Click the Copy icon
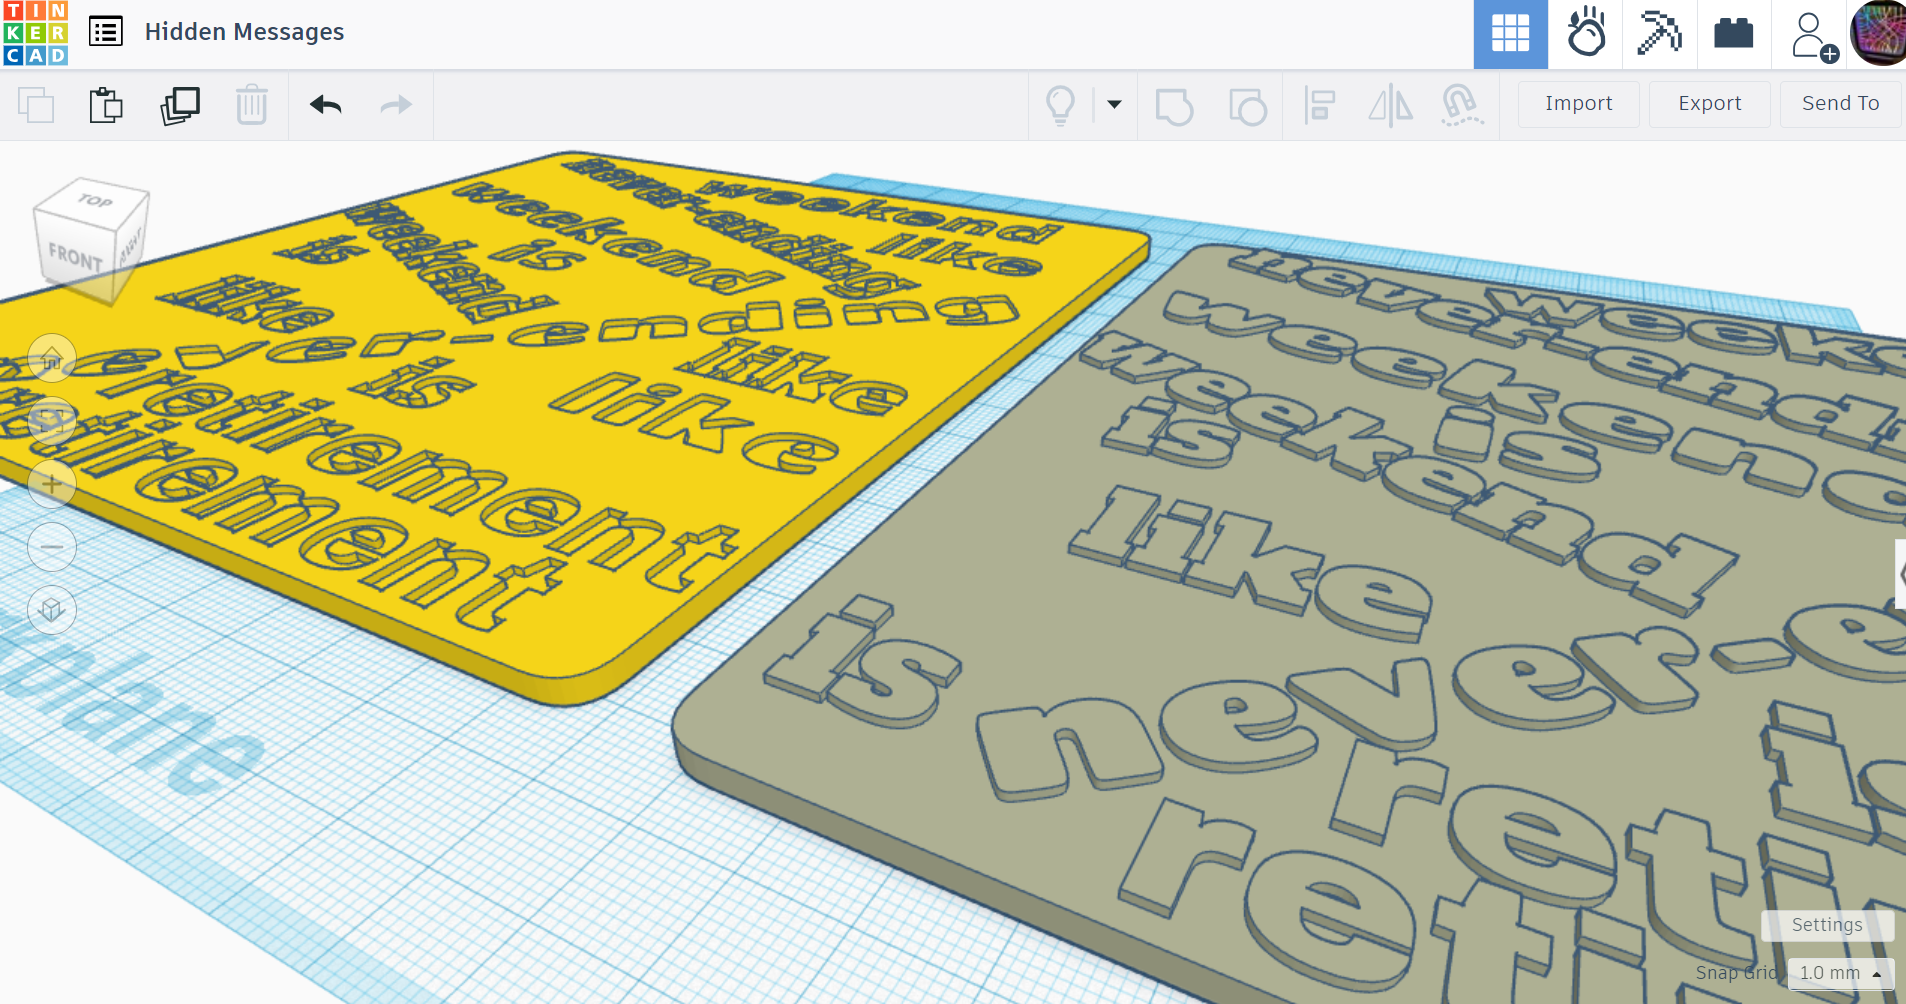Screen dimensions: 1906x1004 coord(36,105)
